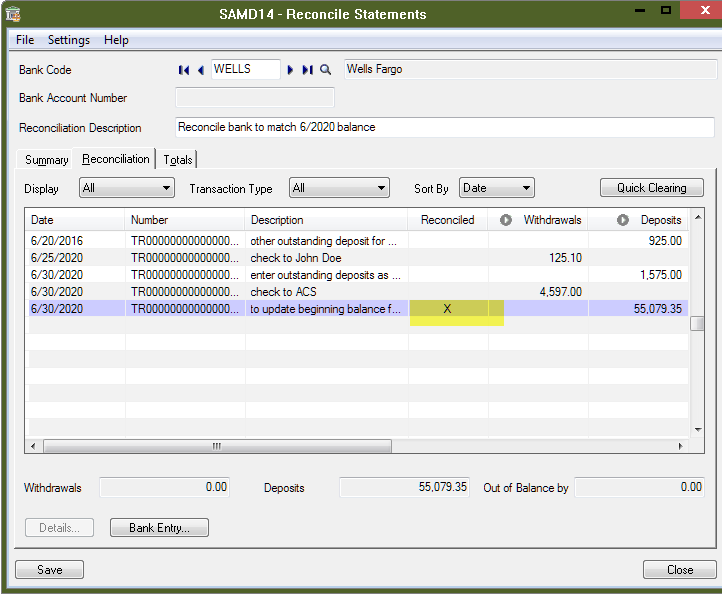This screenshot has width=722, height=603.
Task: Expand the Transaction Type dropdown
Action: (x=338, y=188)
